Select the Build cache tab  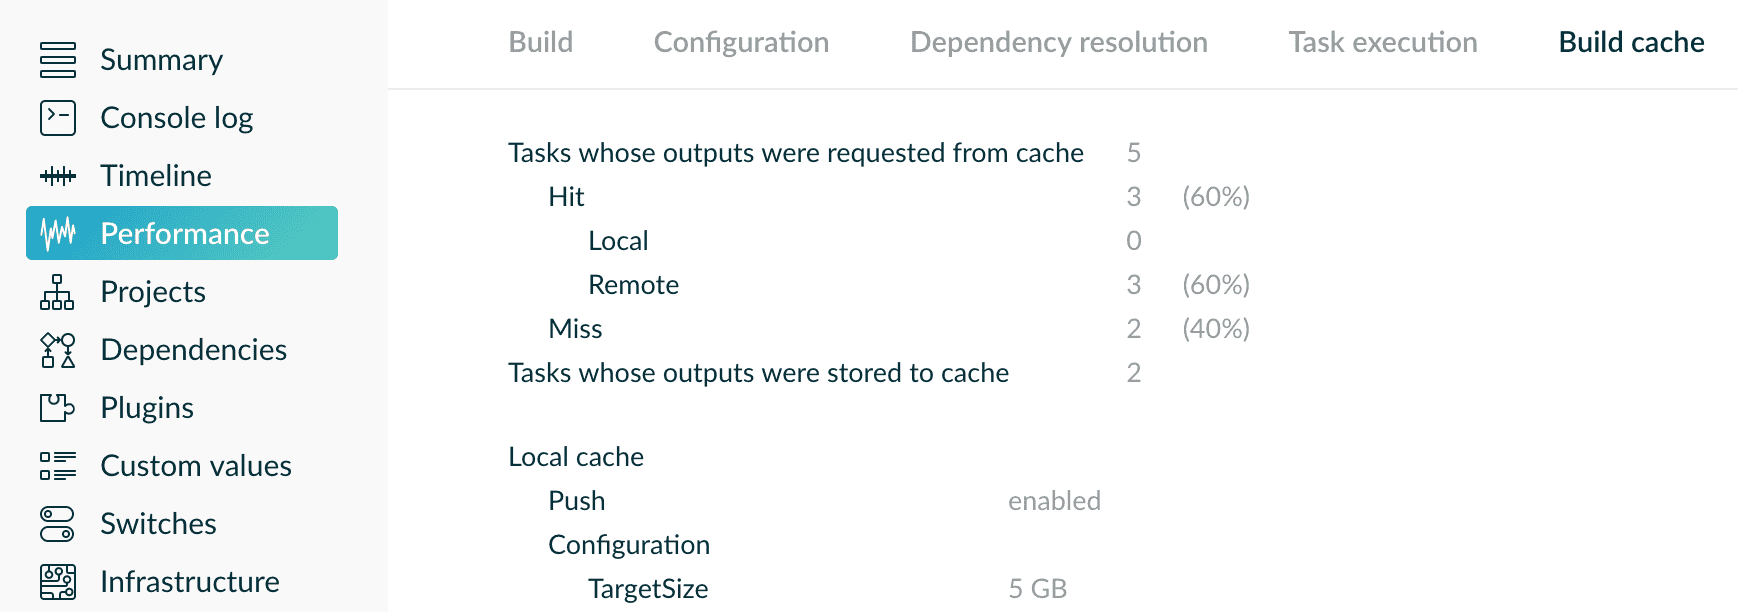1631,42
